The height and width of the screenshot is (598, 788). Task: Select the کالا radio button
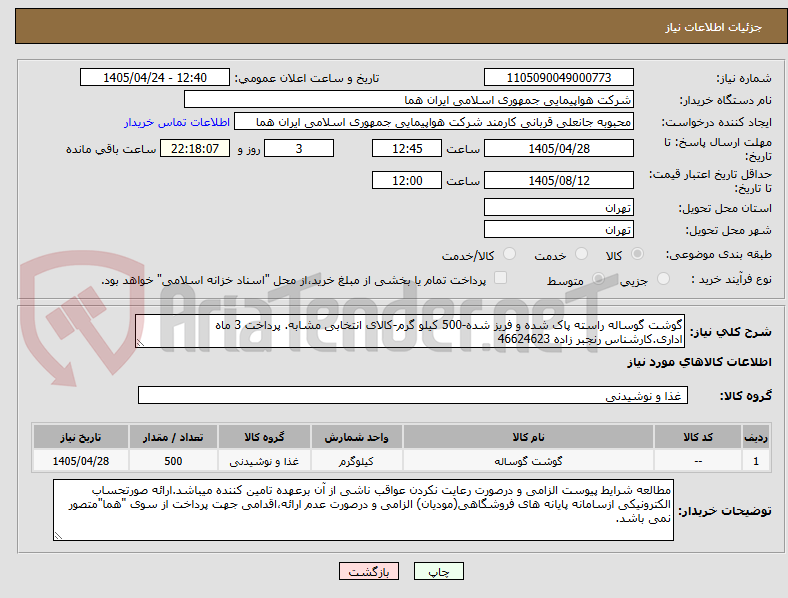[637, 254]
